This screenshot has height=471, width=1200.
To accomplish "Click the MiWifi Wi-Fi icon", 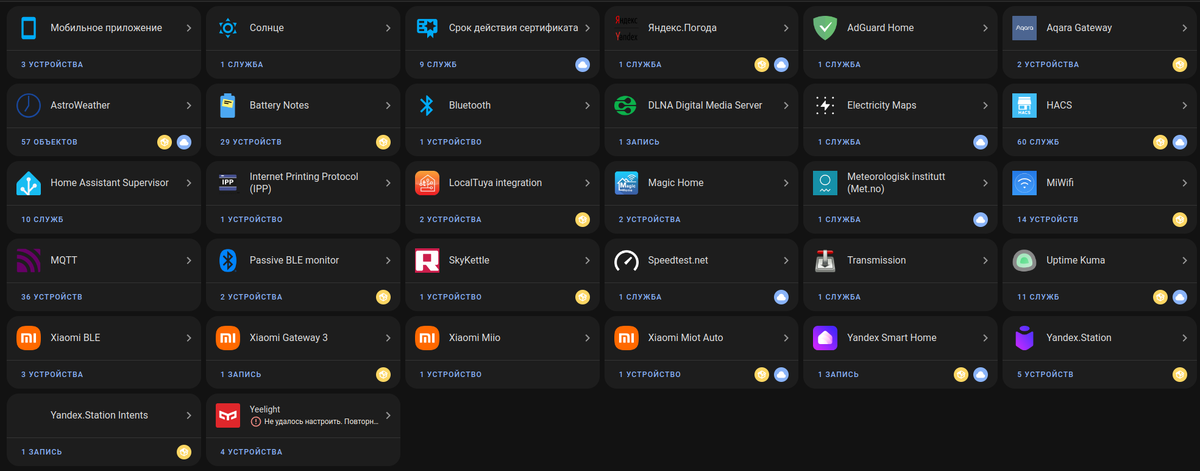I will pyautogui.click(x=1024, y=183).
